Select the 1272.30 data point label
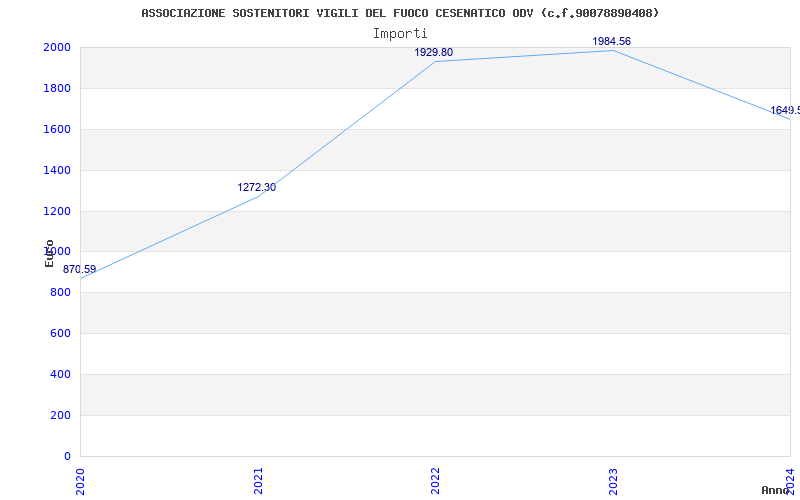Viewport: 800px width, 500px height. [256, 187]
